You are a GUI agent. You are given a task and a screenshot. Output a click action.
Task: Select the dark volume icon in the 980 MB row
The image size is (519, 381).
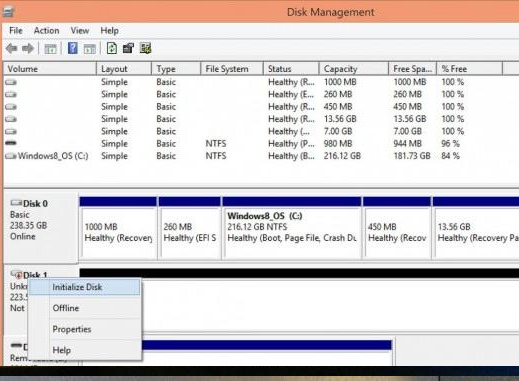pos(11,143)
